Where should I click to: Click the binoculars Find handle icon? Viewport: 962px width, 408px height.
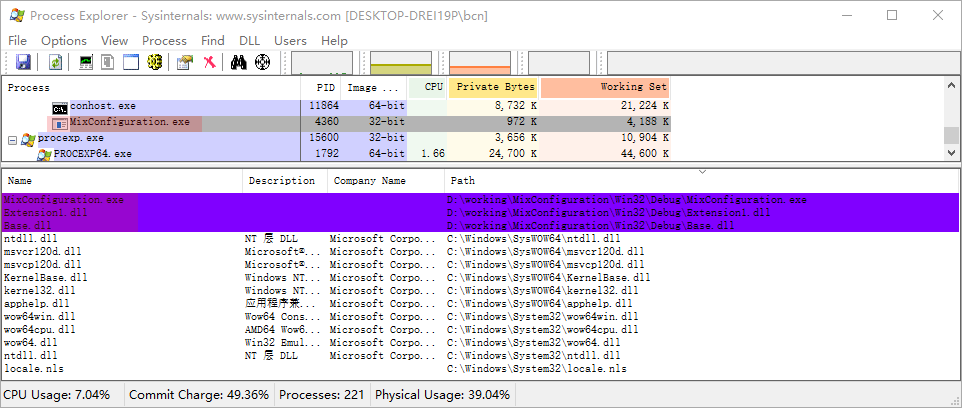click(x=239, y=62)
